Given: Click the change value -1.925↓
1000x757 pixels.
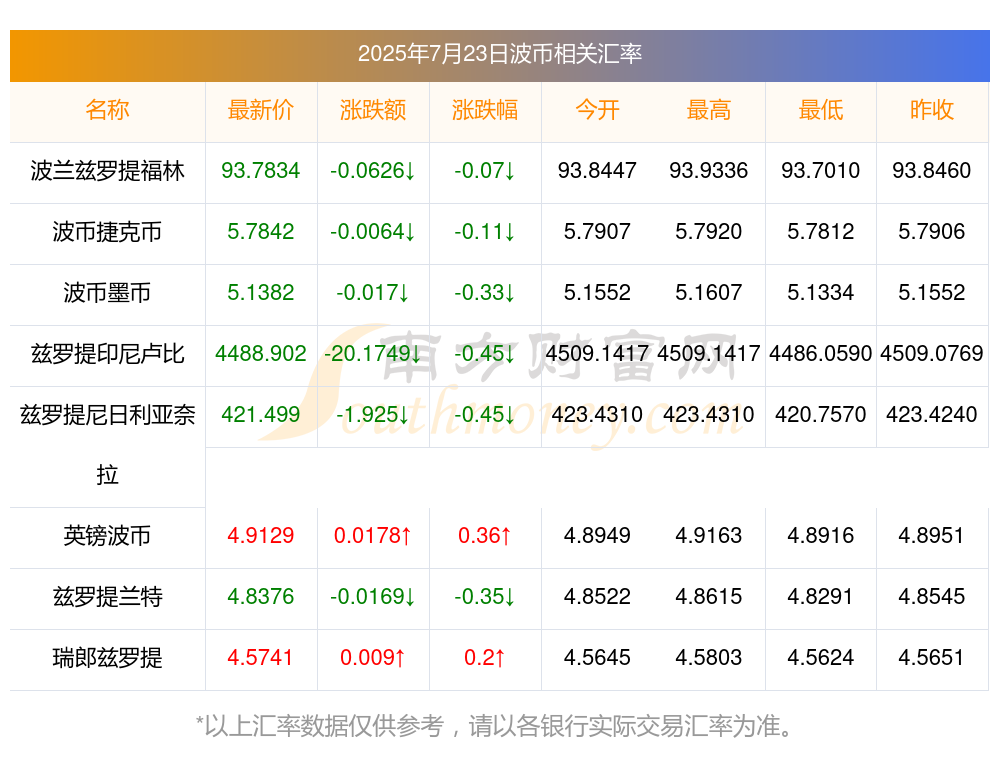Looking at the screenshot, I should [372, 415].
